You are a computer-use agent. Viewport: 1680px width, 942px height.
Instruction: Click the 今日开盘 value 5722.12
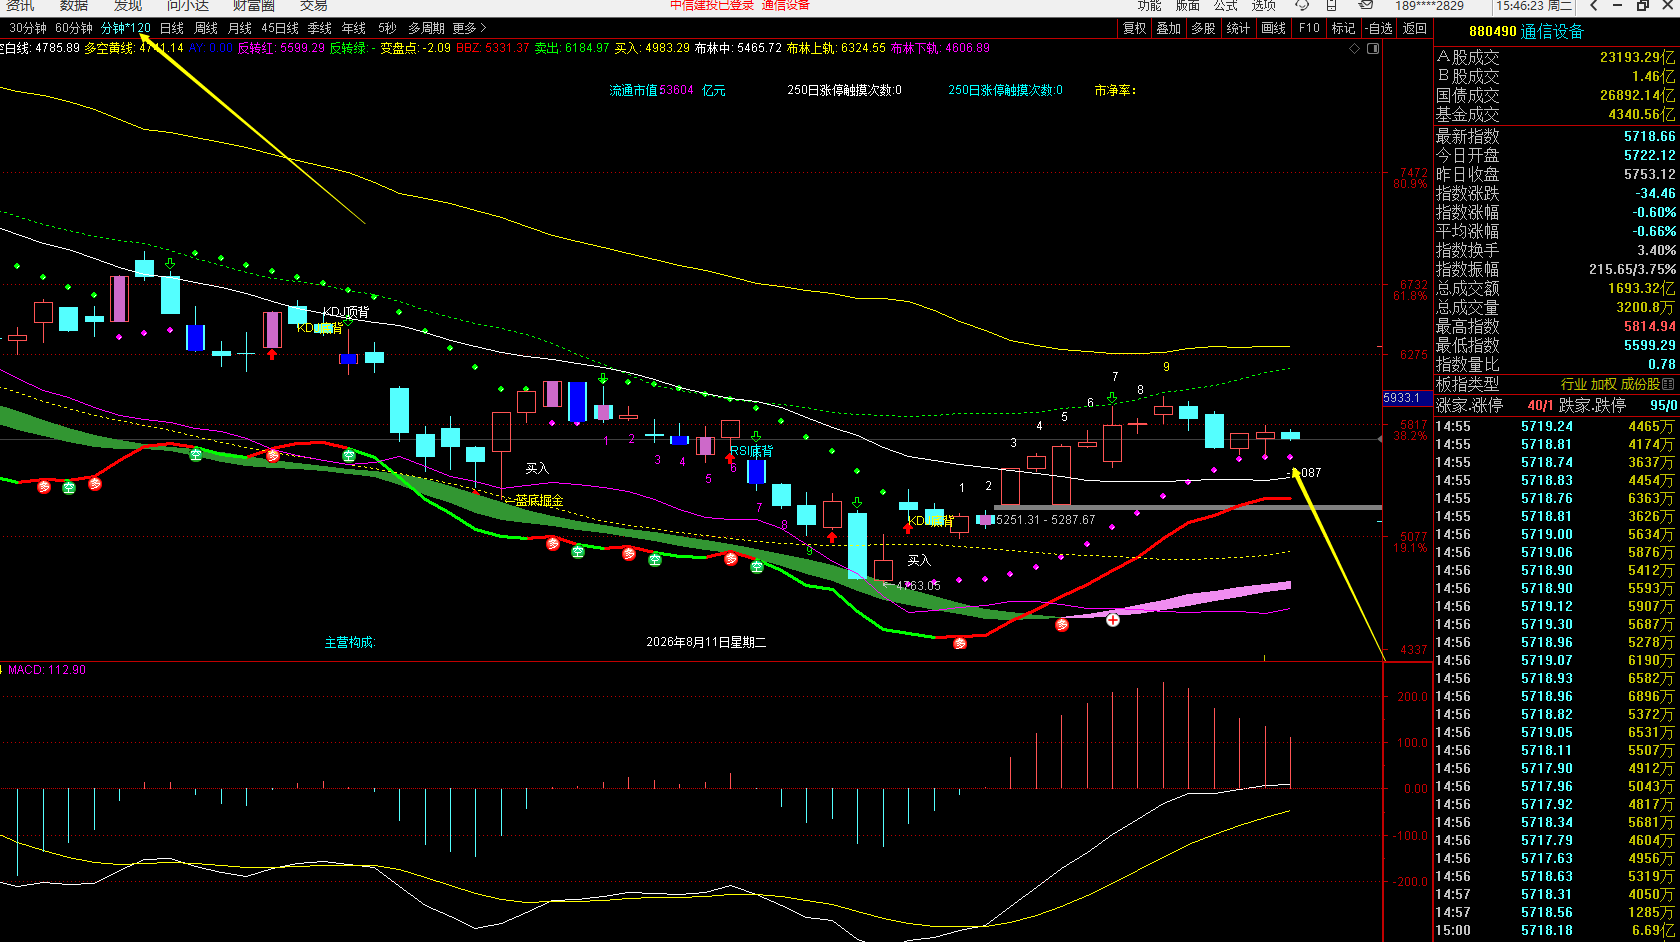pyautogui.click(x=1649, y=155)
